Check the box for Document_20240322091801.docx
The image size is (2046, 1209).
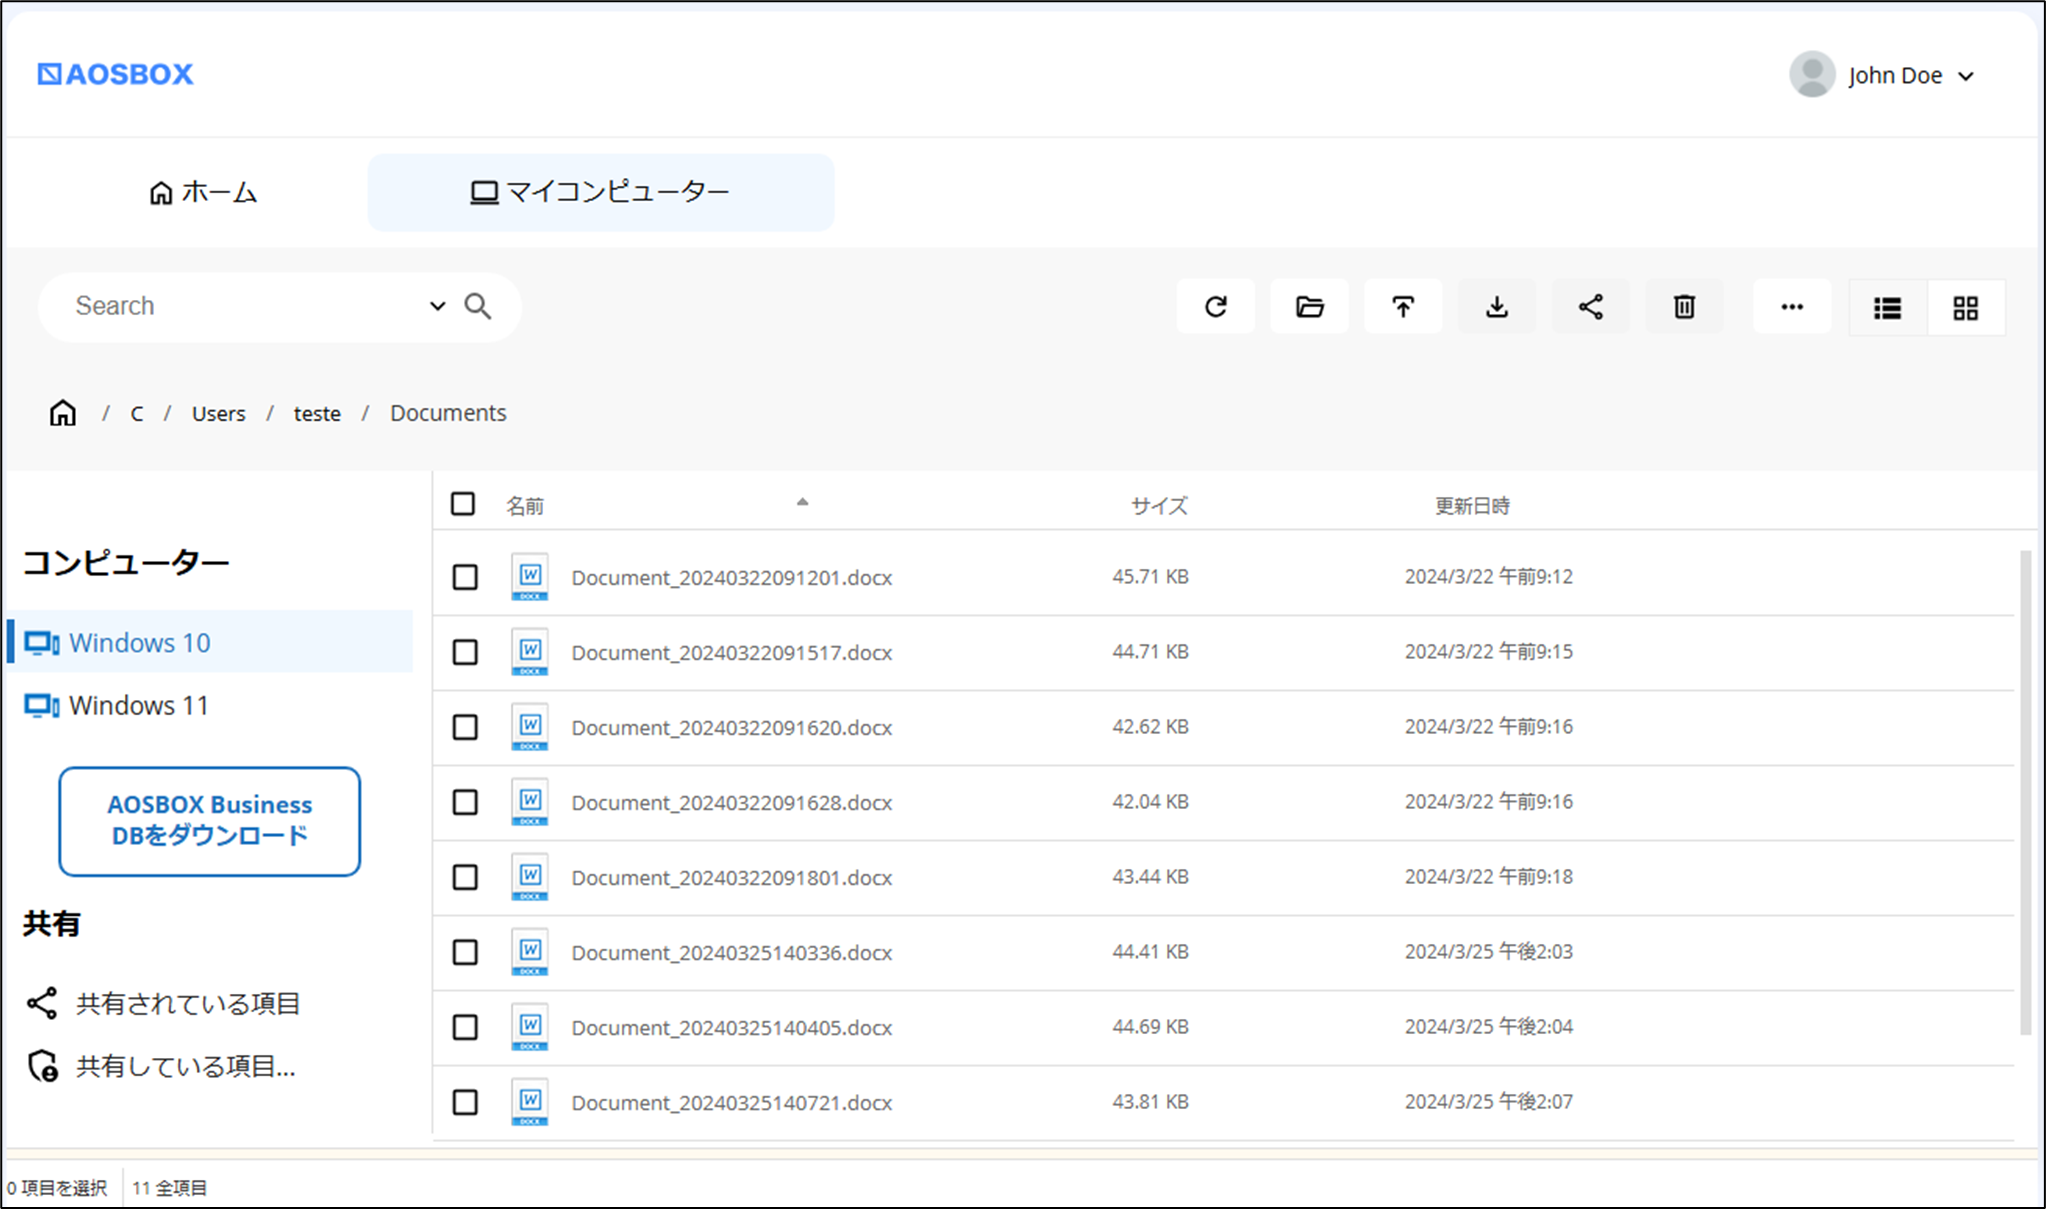pos(465,877)
